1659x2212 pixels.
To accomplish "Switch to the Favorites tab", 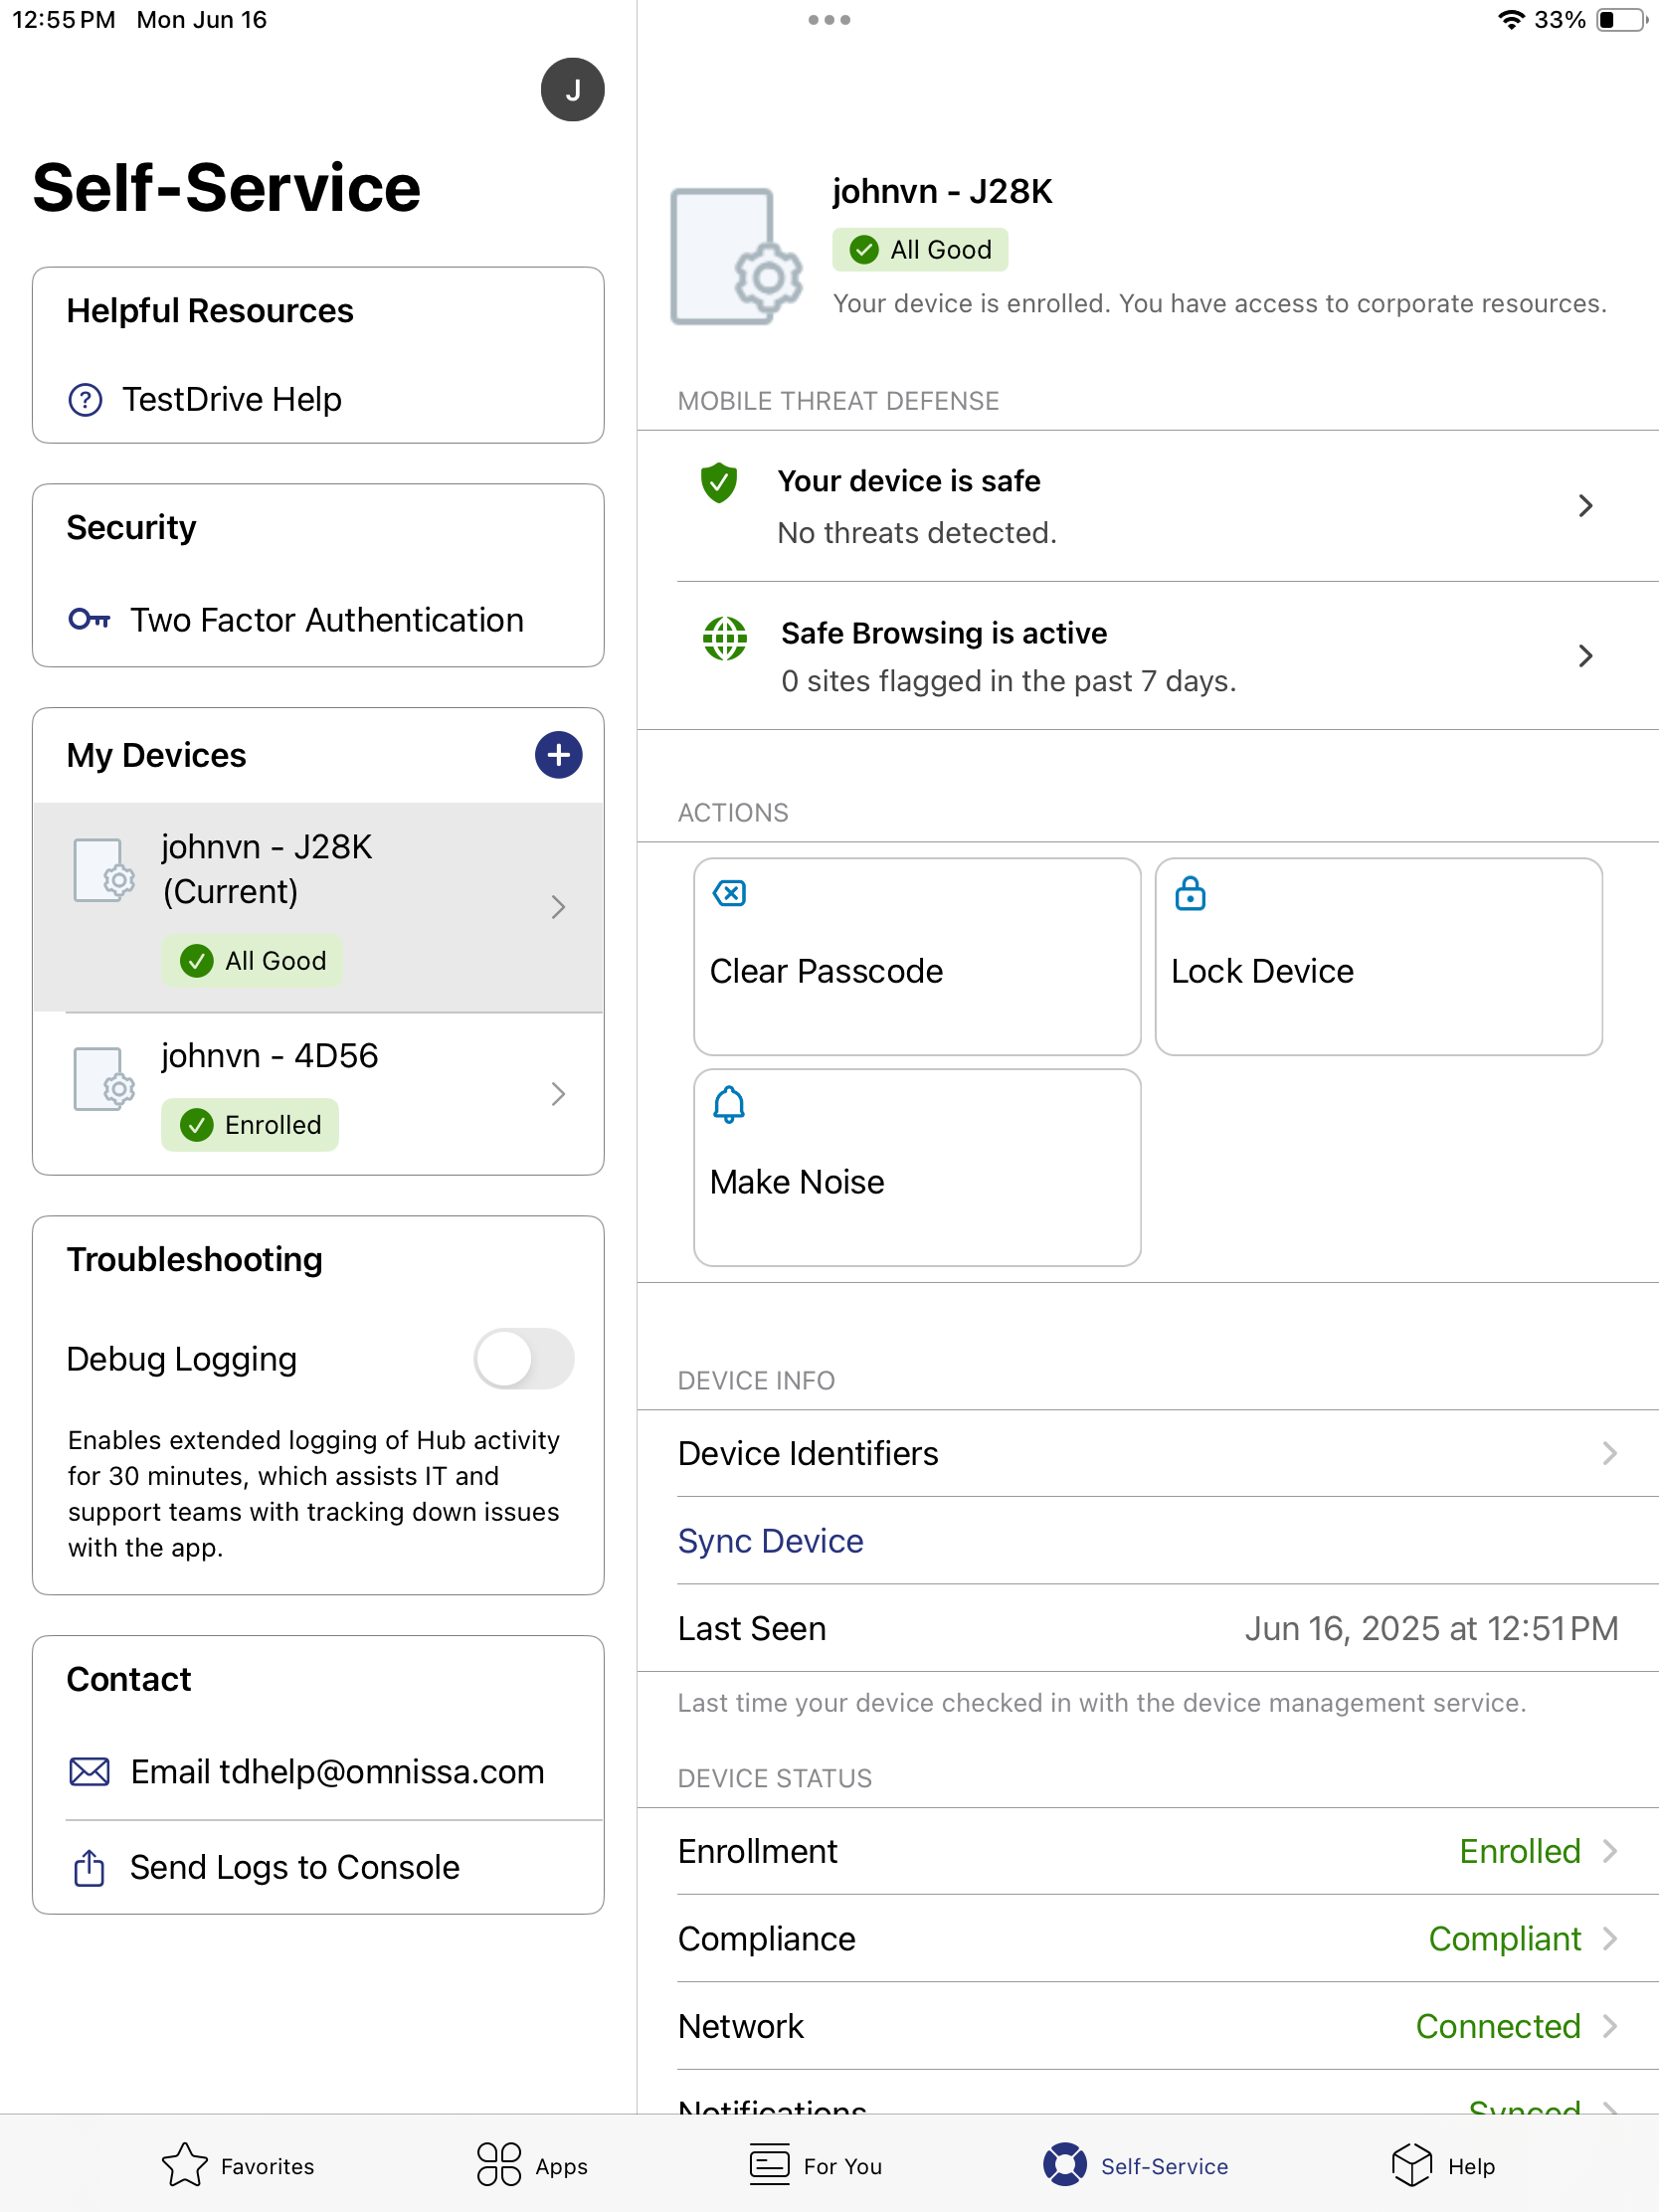I will (x=238, y=2166).
